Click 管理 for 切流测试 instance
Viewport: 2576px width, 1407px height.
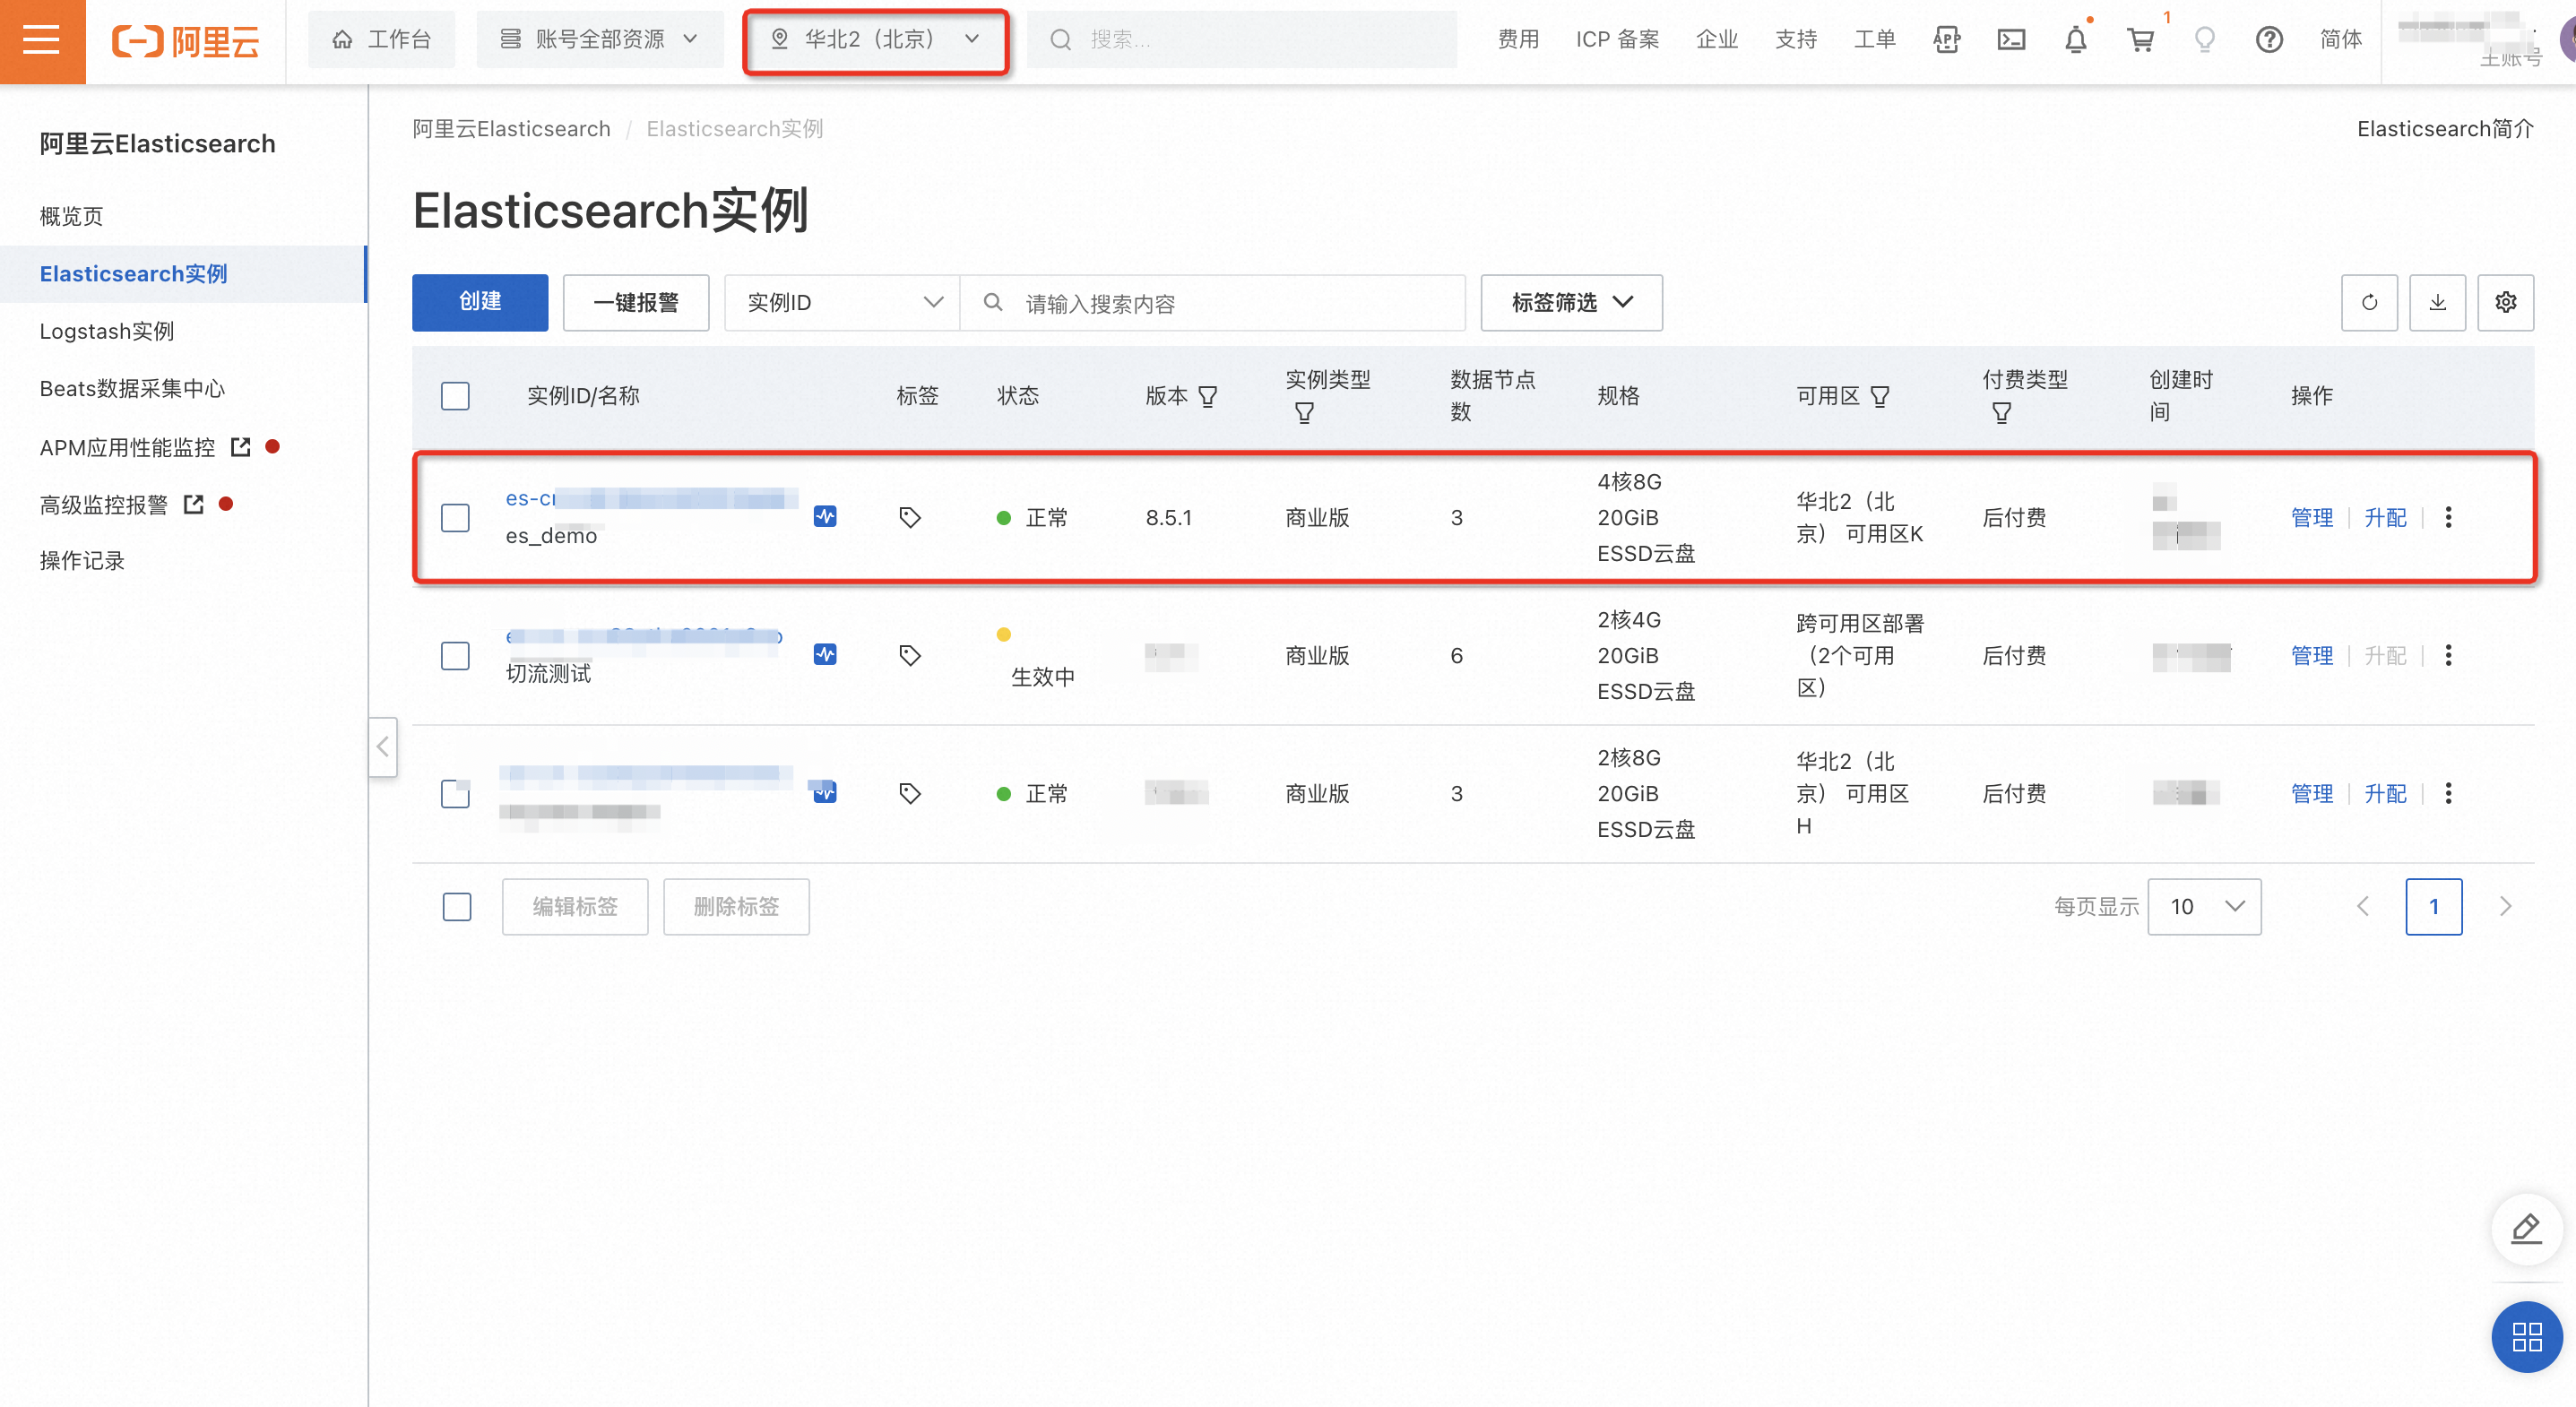point(2312,656)
